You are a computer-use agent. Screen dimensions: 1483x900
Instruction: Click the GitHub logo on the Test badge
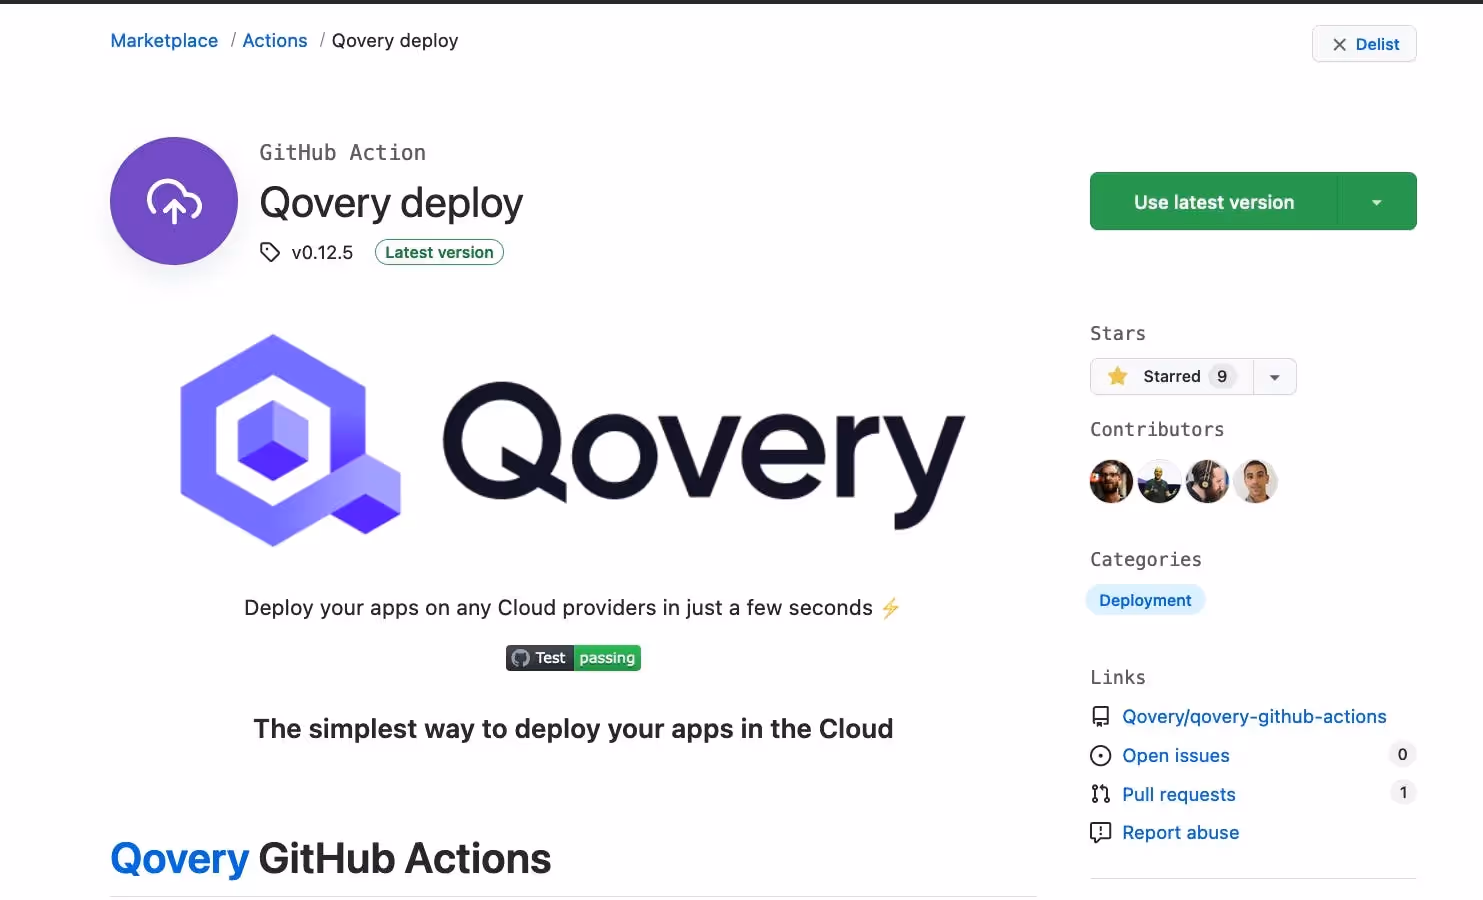(x=521, y=657)
